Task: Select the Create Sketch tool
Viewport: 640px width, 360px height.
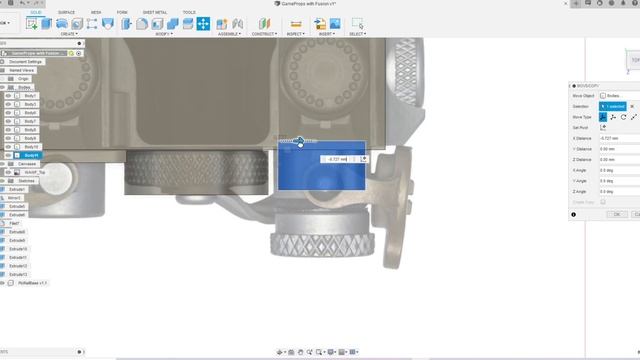Action: (x=31, y=23)
